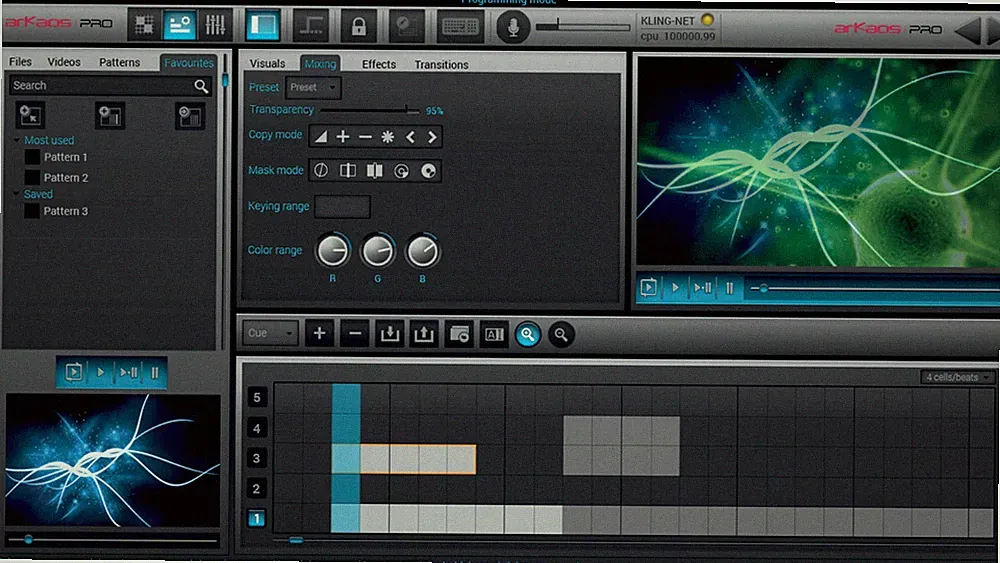Switch to the Visuals tab
Screen dimensions: 1000x563
point(267,63)
